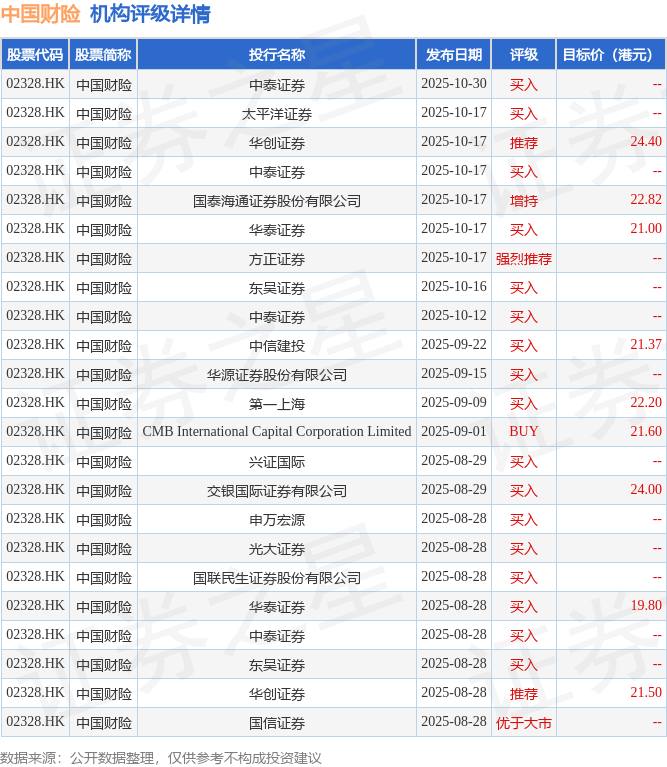Click the 22.82 target price
The width and height of the screenshot is (667, 767).
point(645,200)
